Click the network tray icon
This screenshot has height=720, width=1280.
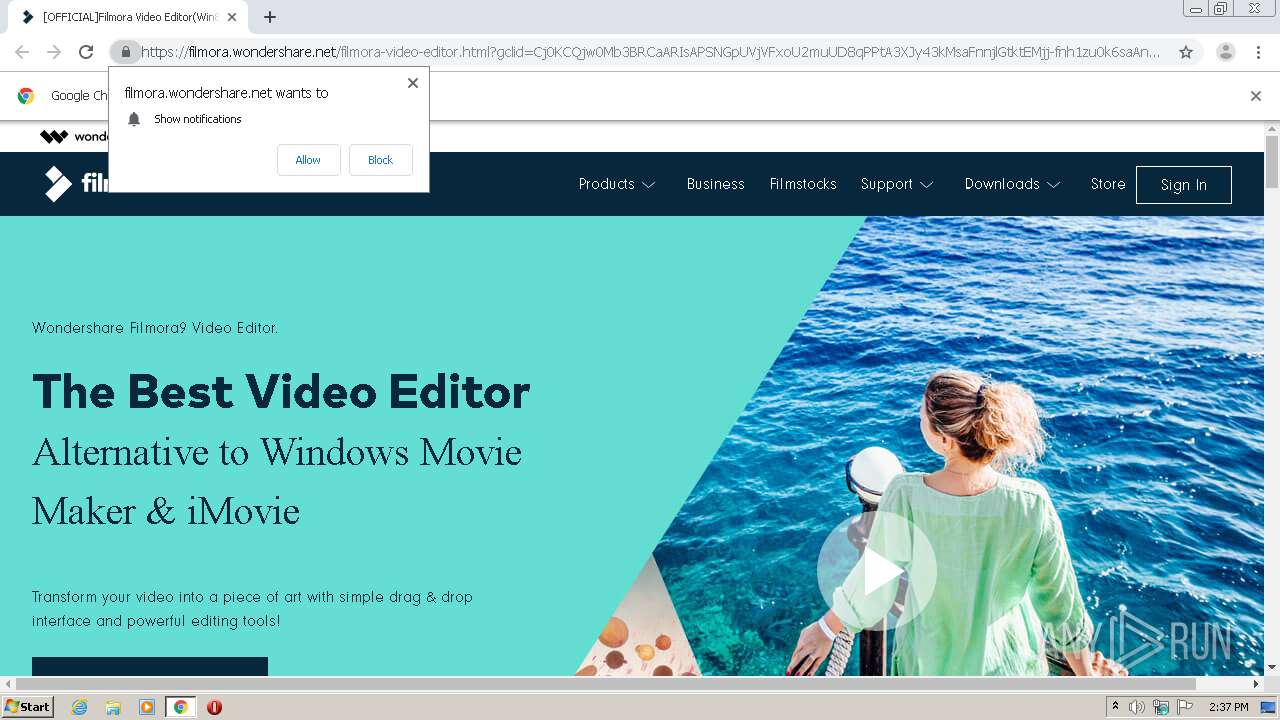pyautogui.click(x=1160, y=707)
